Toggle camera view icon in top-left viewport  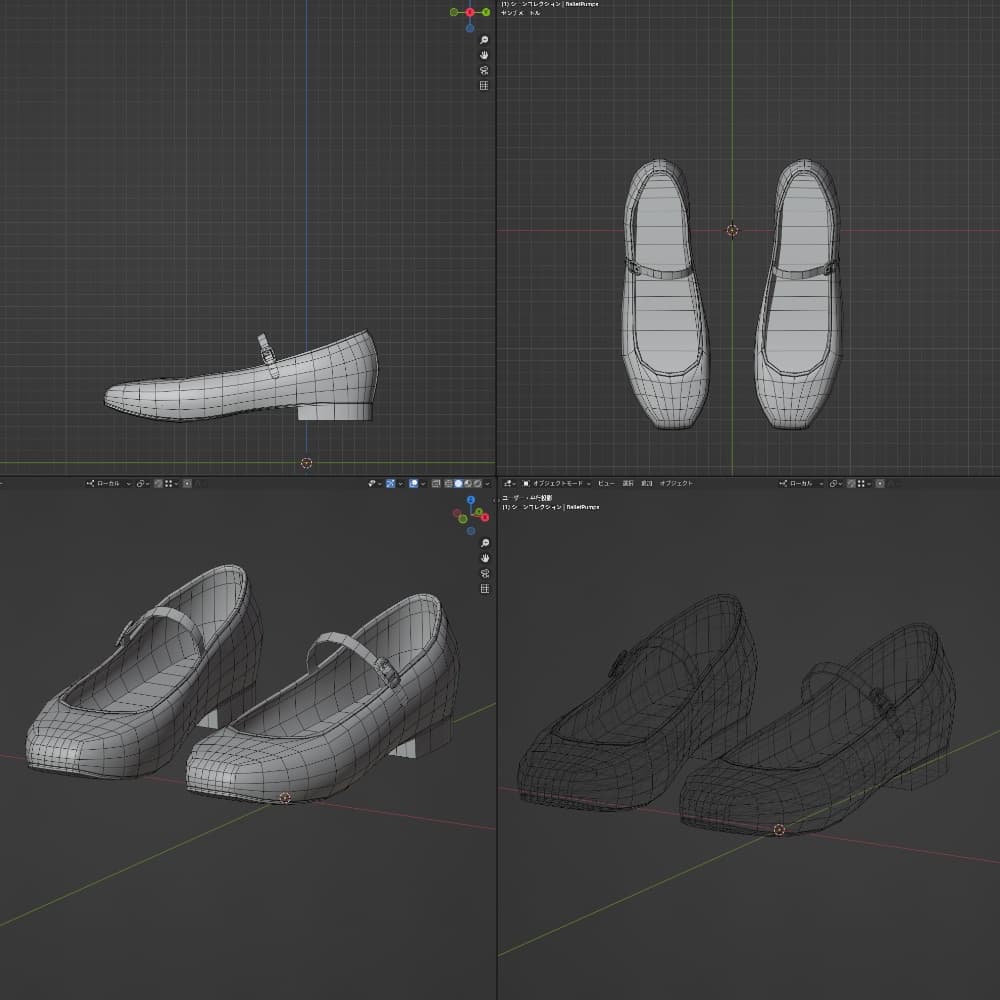point(484,71)
